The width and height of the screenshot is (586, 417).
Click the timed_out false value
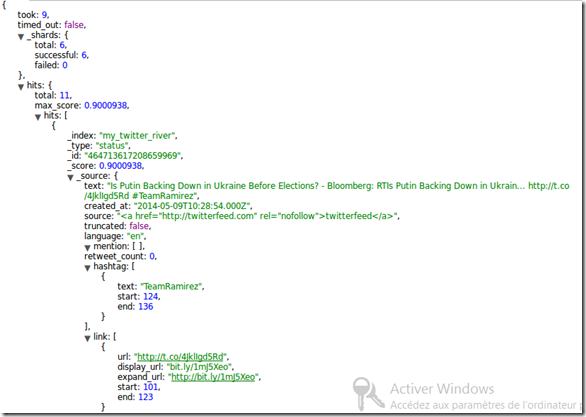pyautogui.click(x=74, y=25)
